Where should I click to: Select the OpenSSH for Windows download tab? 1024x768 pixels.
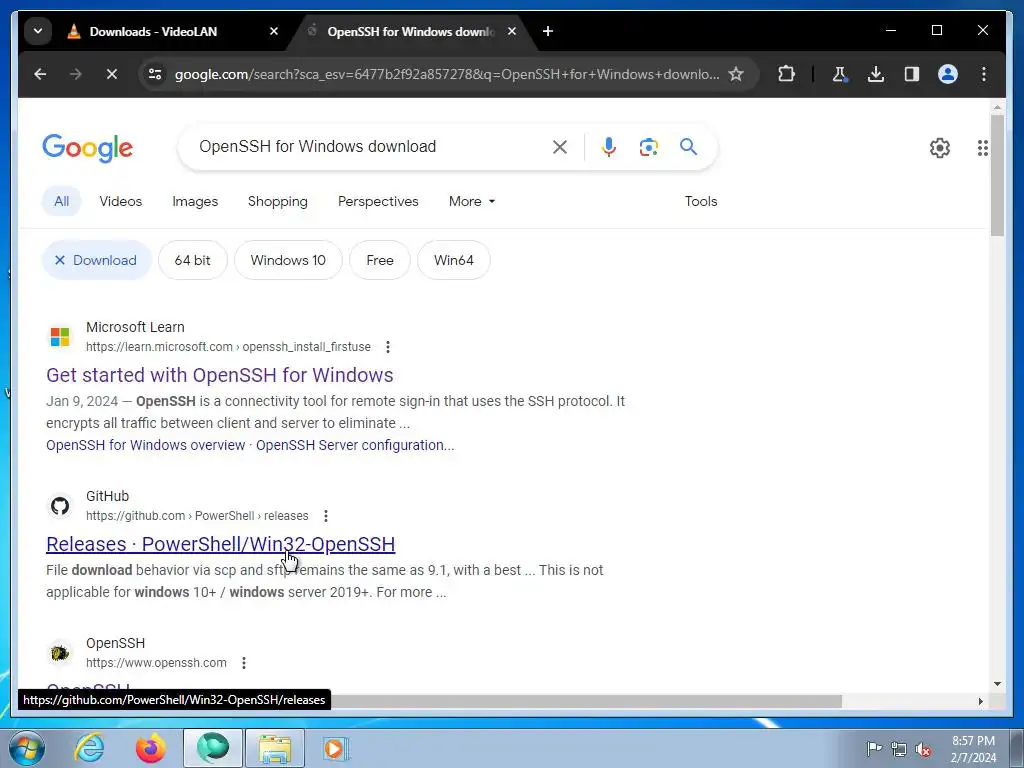coord(411,31)
